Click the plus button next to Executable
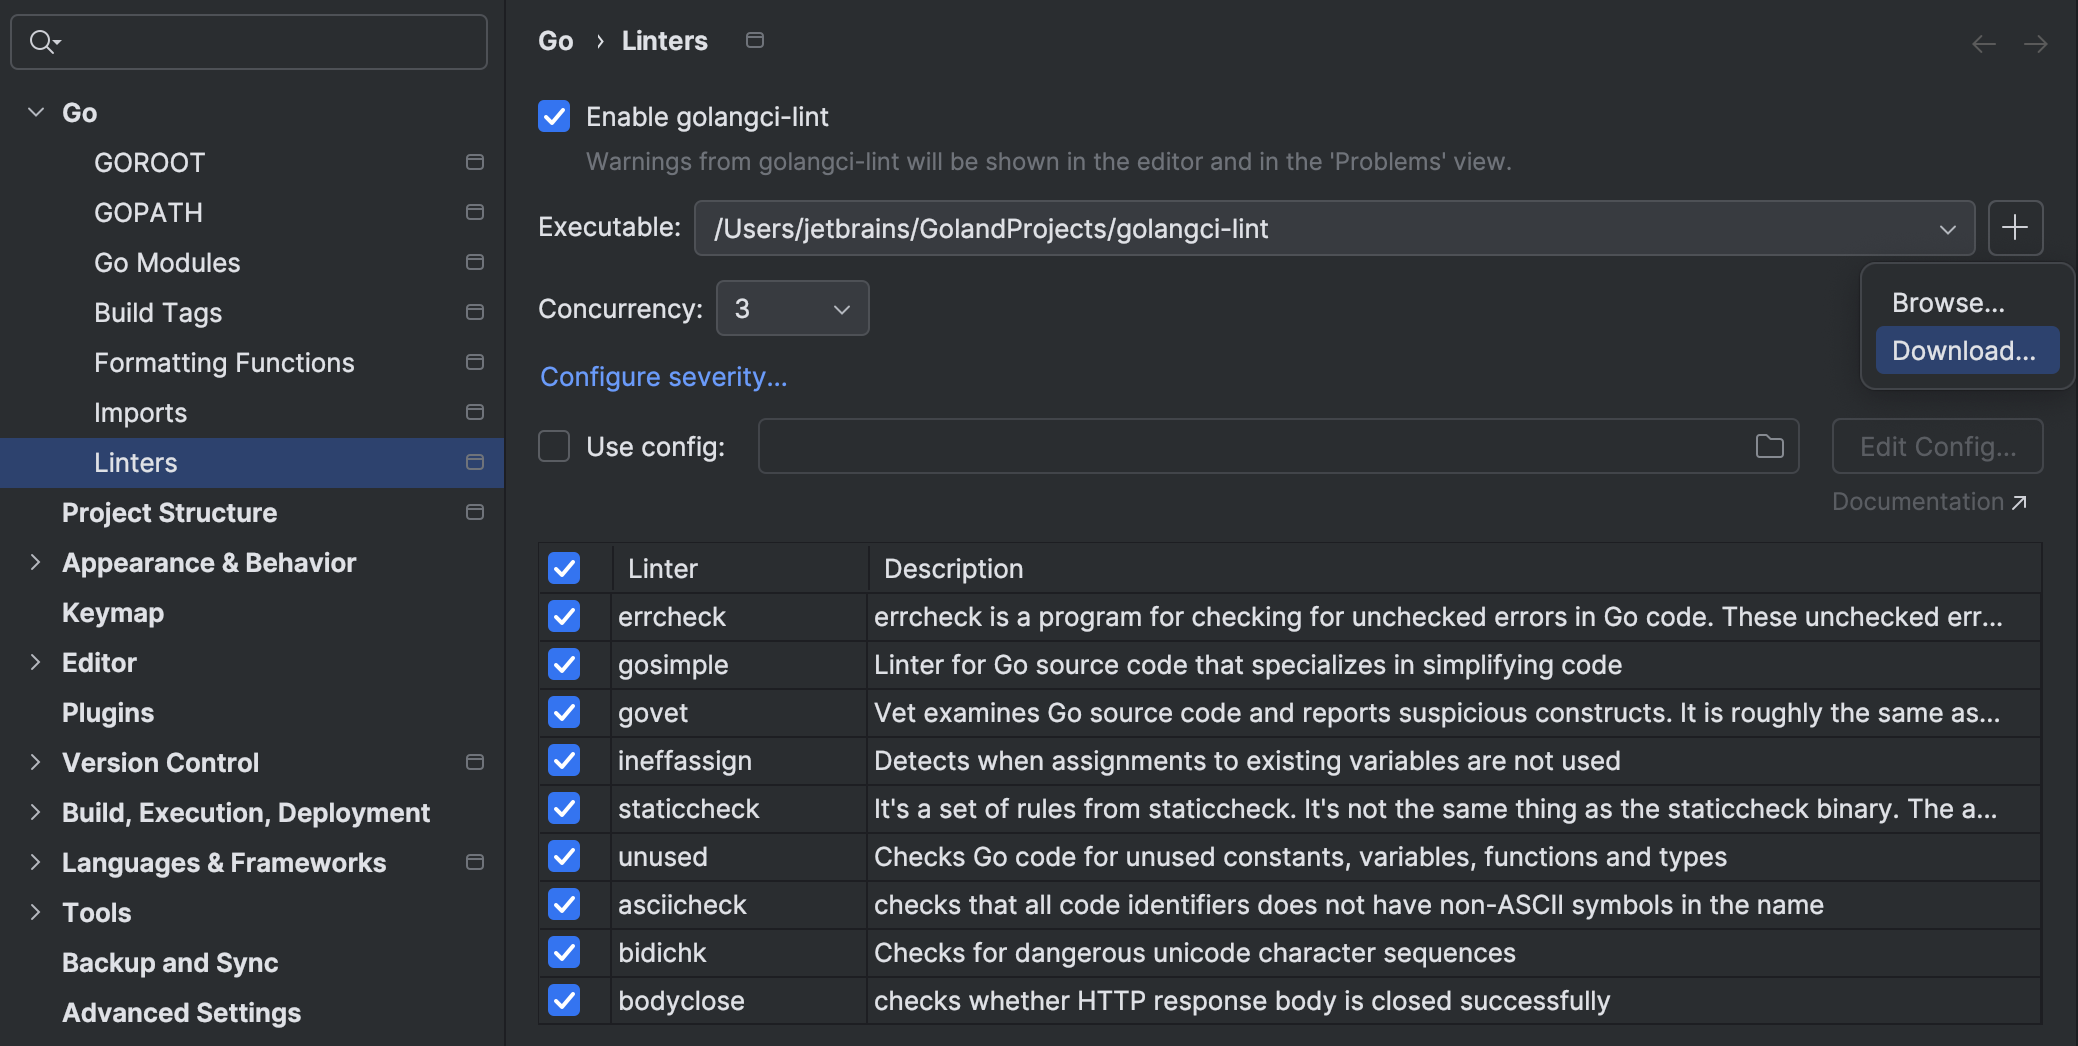This screenshot has height=1046, width=2078. 2015,228
